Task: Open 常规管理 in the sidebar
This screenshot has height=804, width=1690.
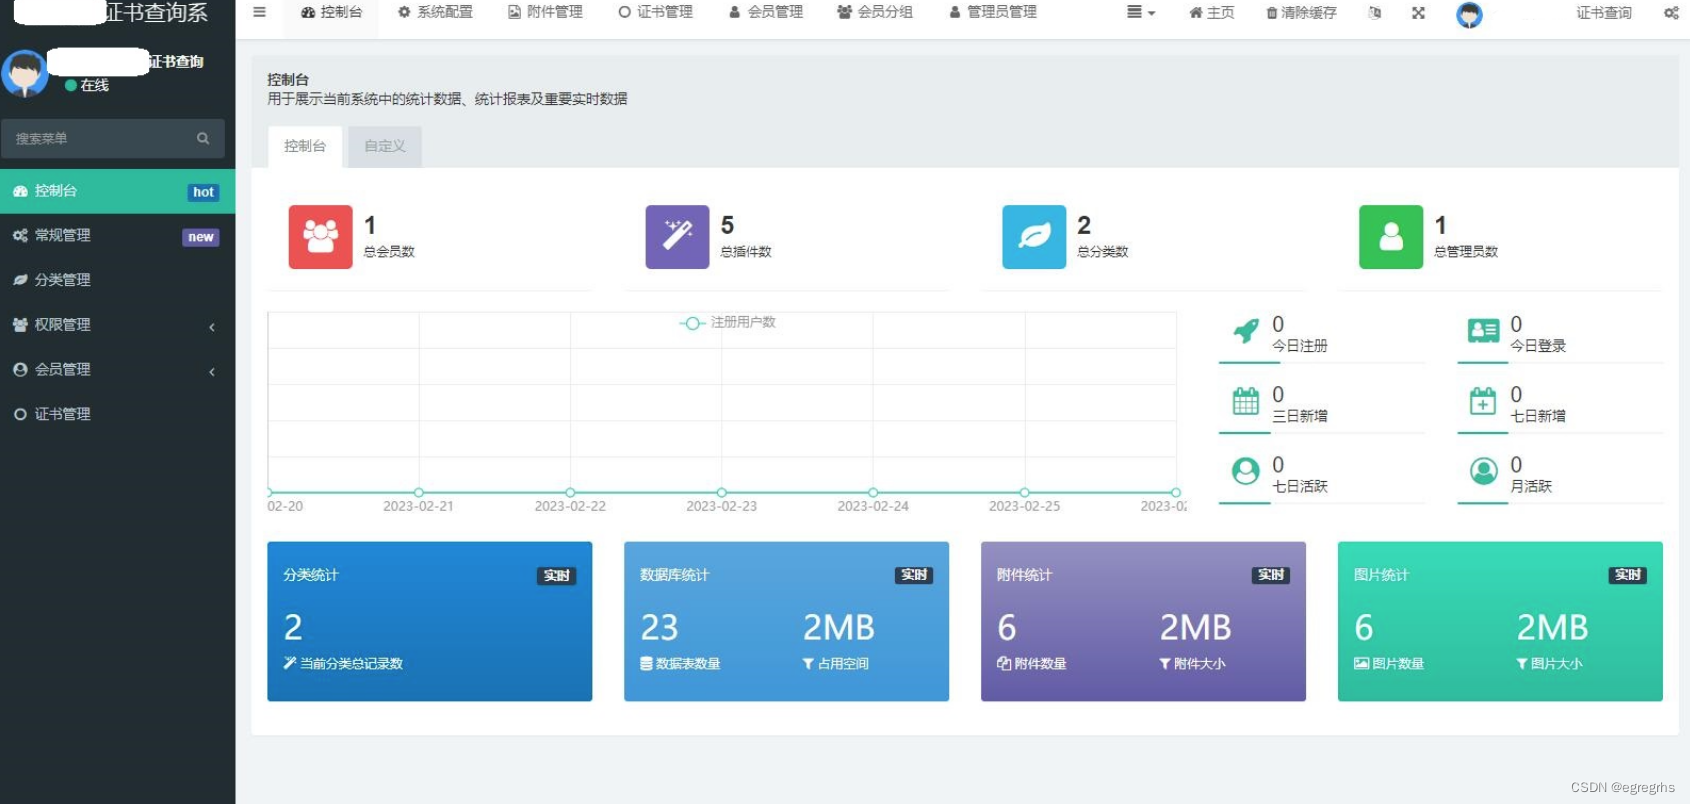Action: 117,236
